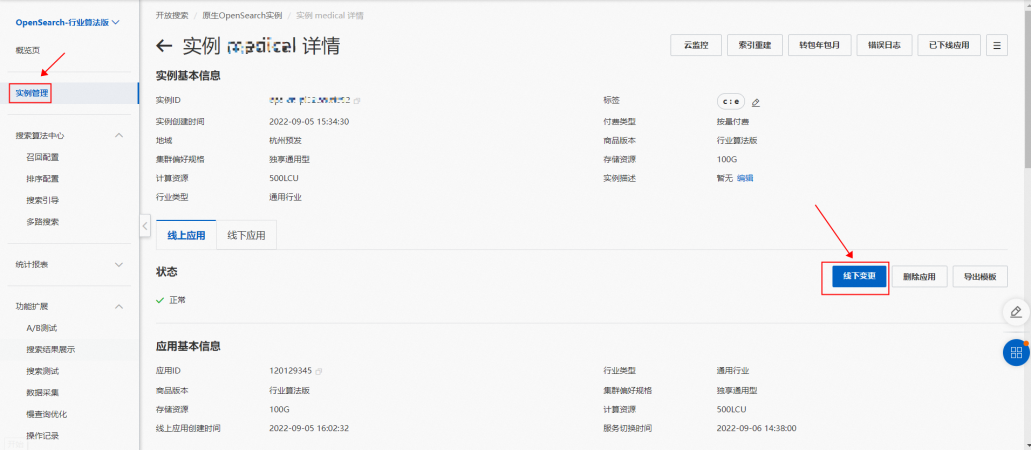Open the 原生OpenSearch实例 breadcrumb link
This screenshot has height=450, width=1031.
241,15
